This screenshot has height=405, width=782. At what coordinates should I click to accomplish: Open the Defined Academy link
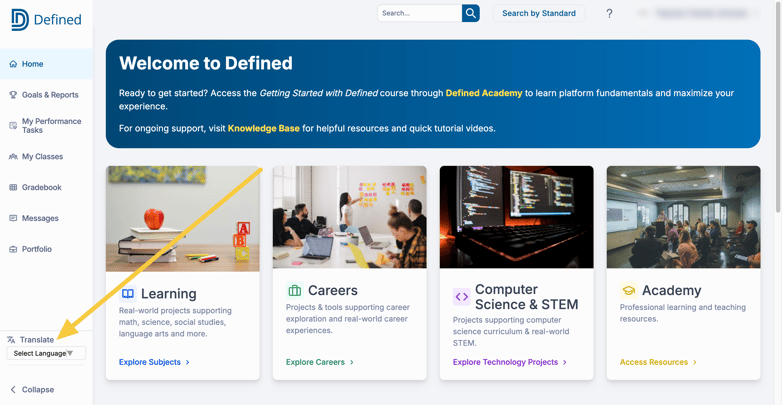tap(484, 93)
